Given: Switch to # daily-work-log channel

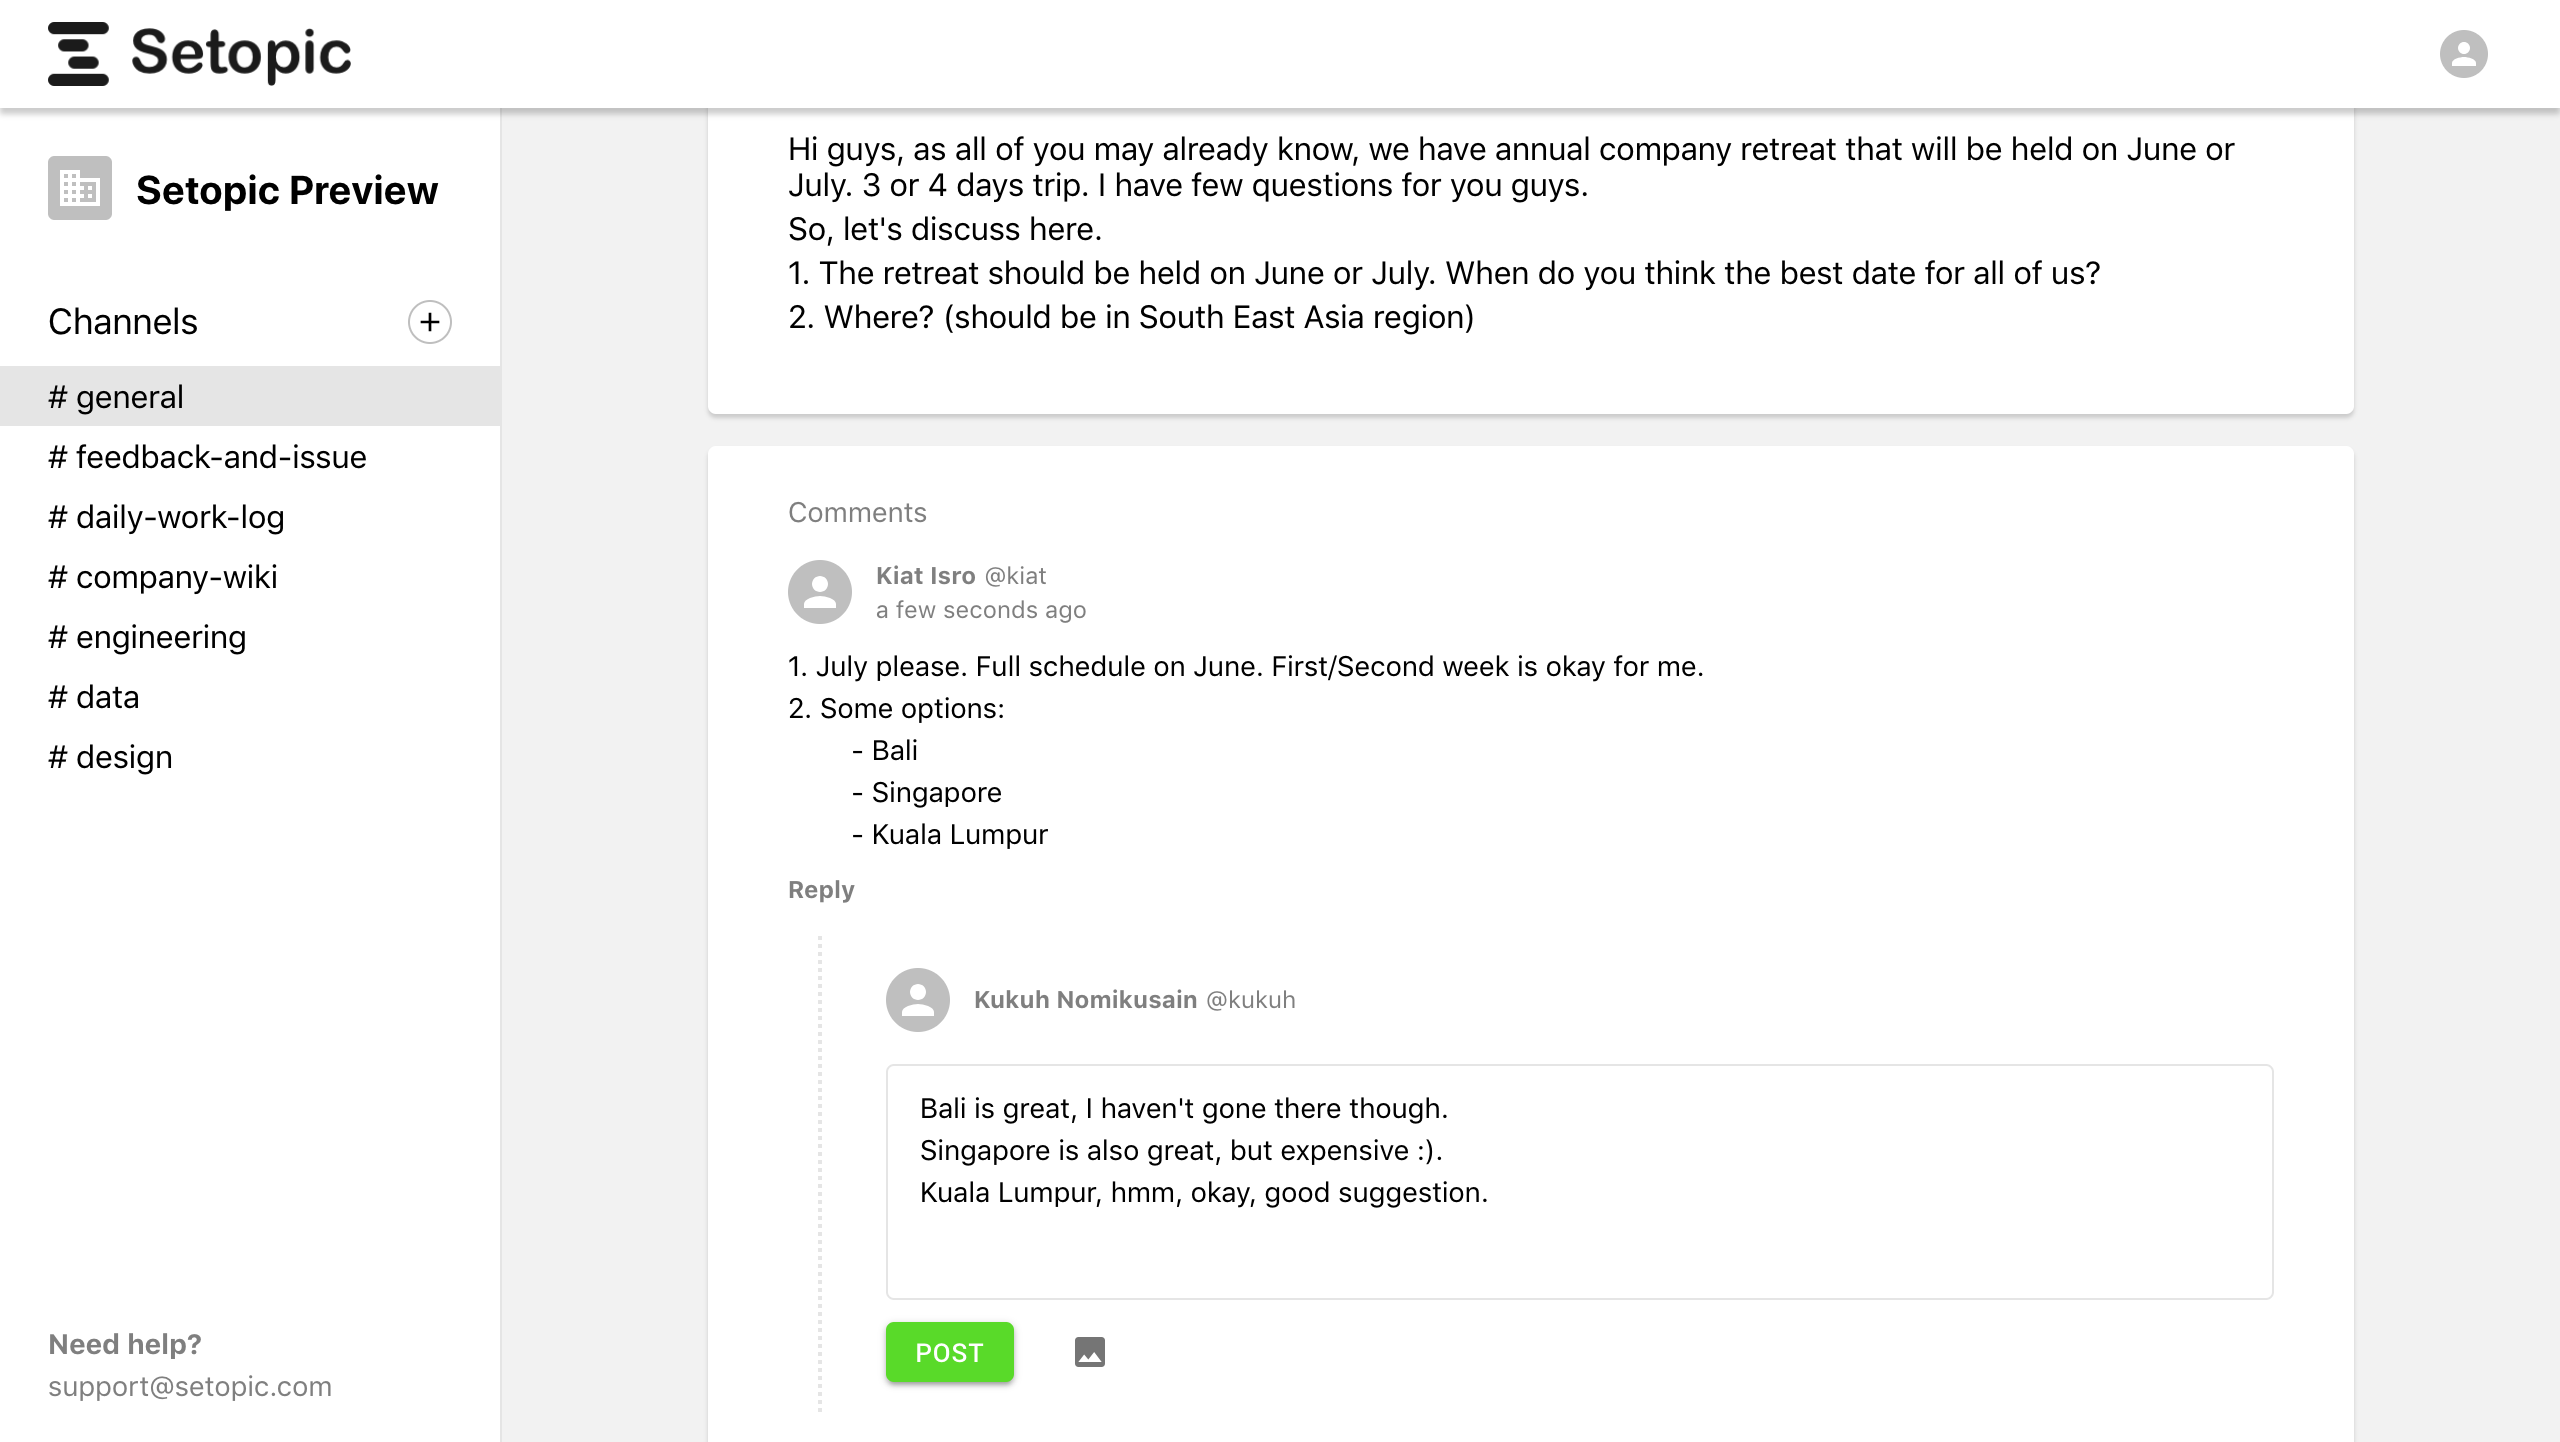Looking at the screenshot, I should coord(166,517).
